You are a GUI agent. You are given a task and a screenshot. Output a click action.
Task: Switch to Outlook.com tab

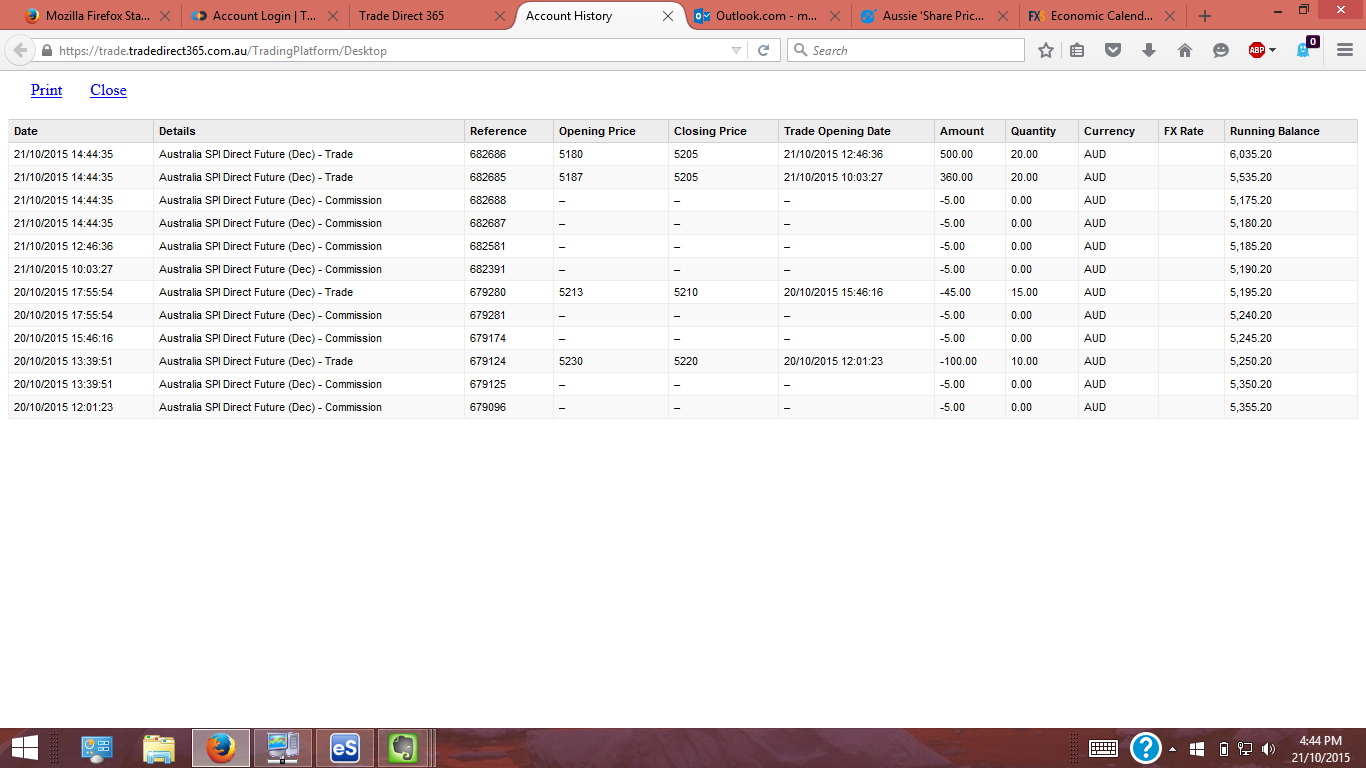[767, 16]
